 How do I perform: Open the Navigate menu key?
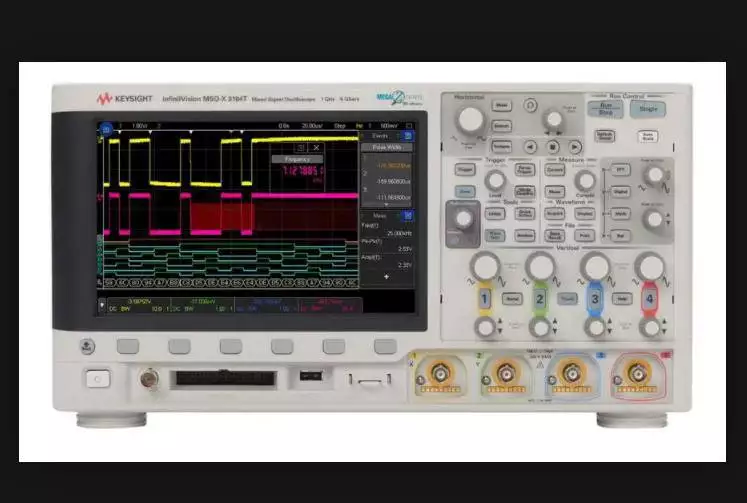502,146
